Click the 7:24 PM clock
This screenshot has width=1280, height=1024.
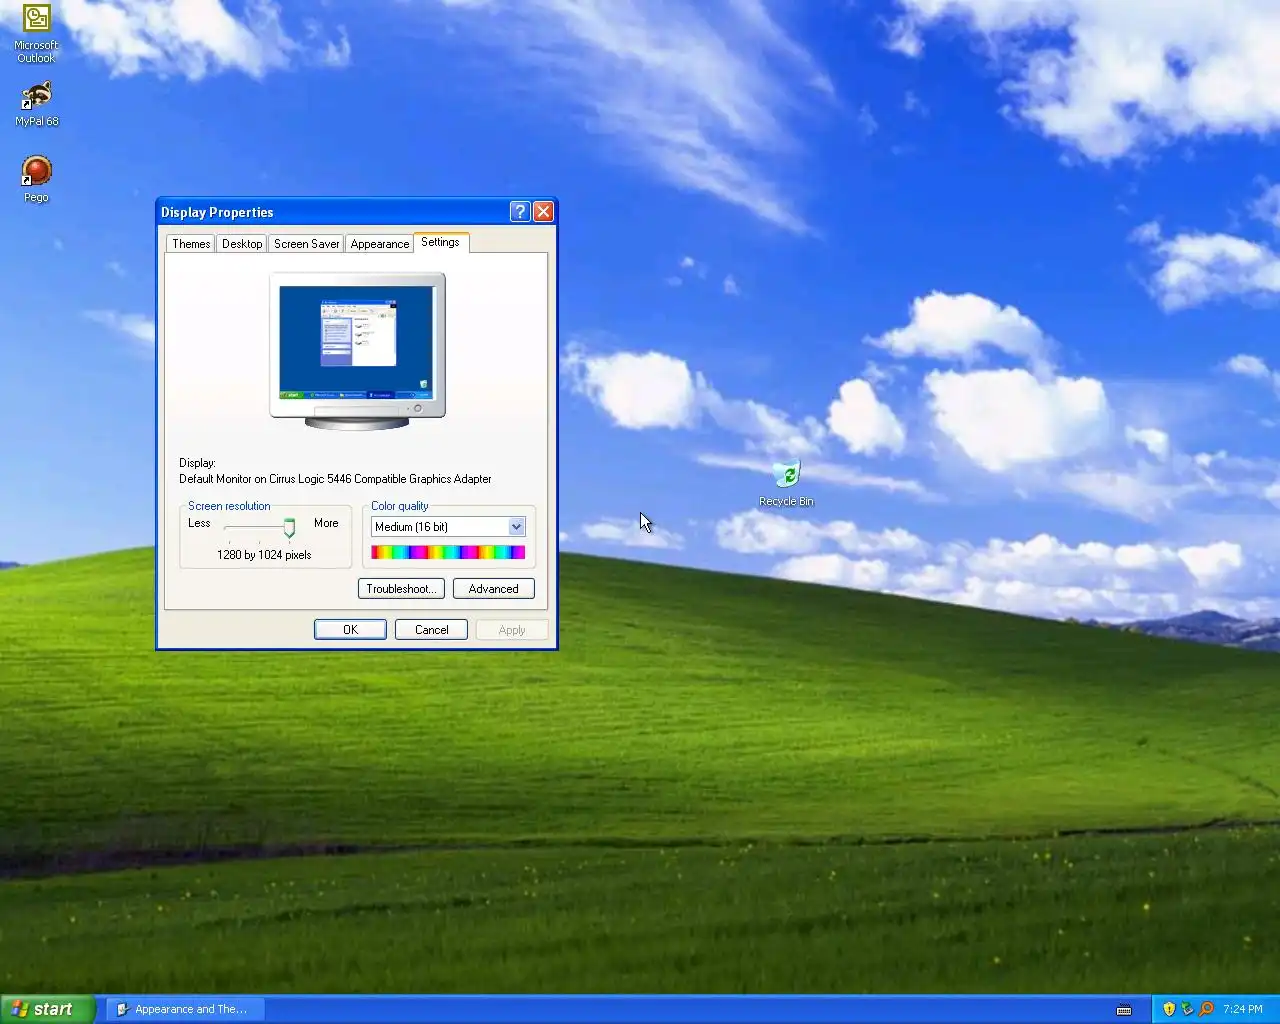tap(1243, 1009)
